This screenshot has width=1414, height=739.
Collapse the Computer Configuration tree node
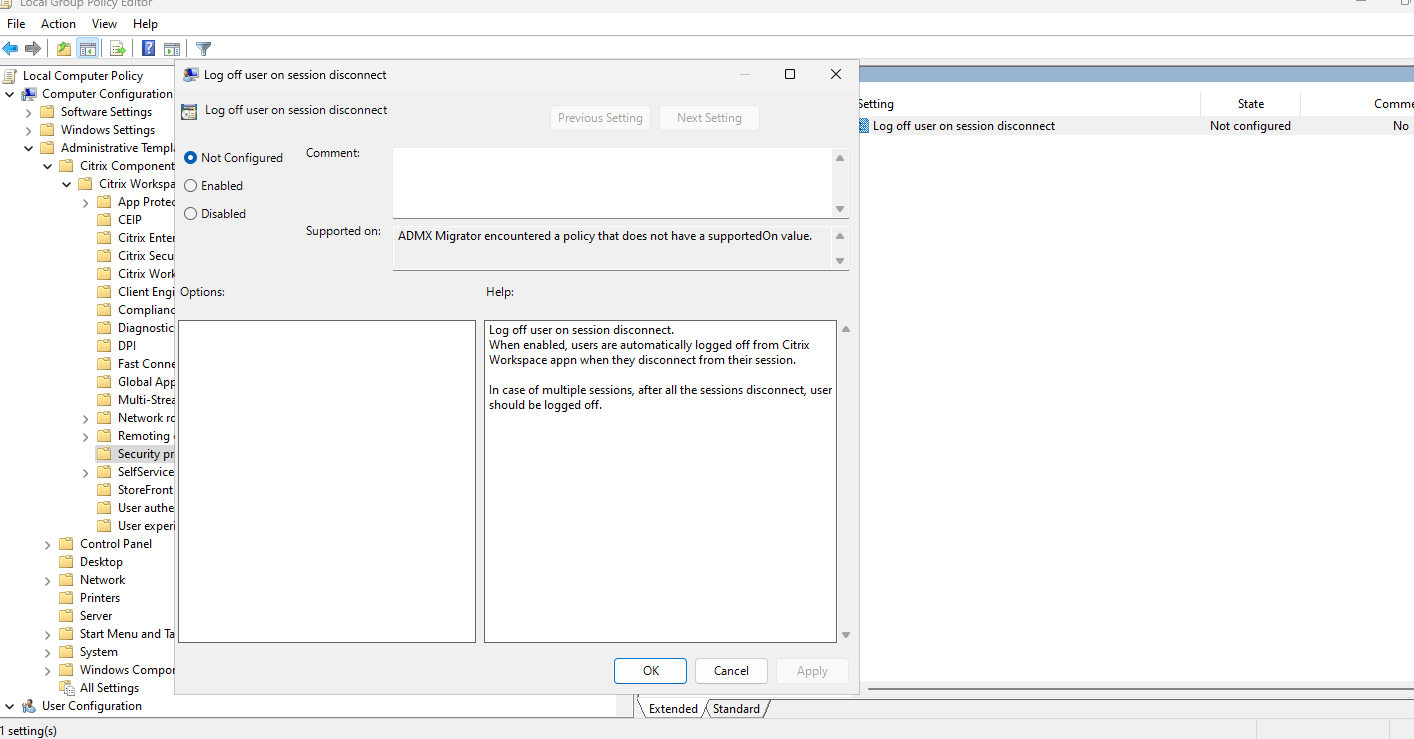click(10, 94)
